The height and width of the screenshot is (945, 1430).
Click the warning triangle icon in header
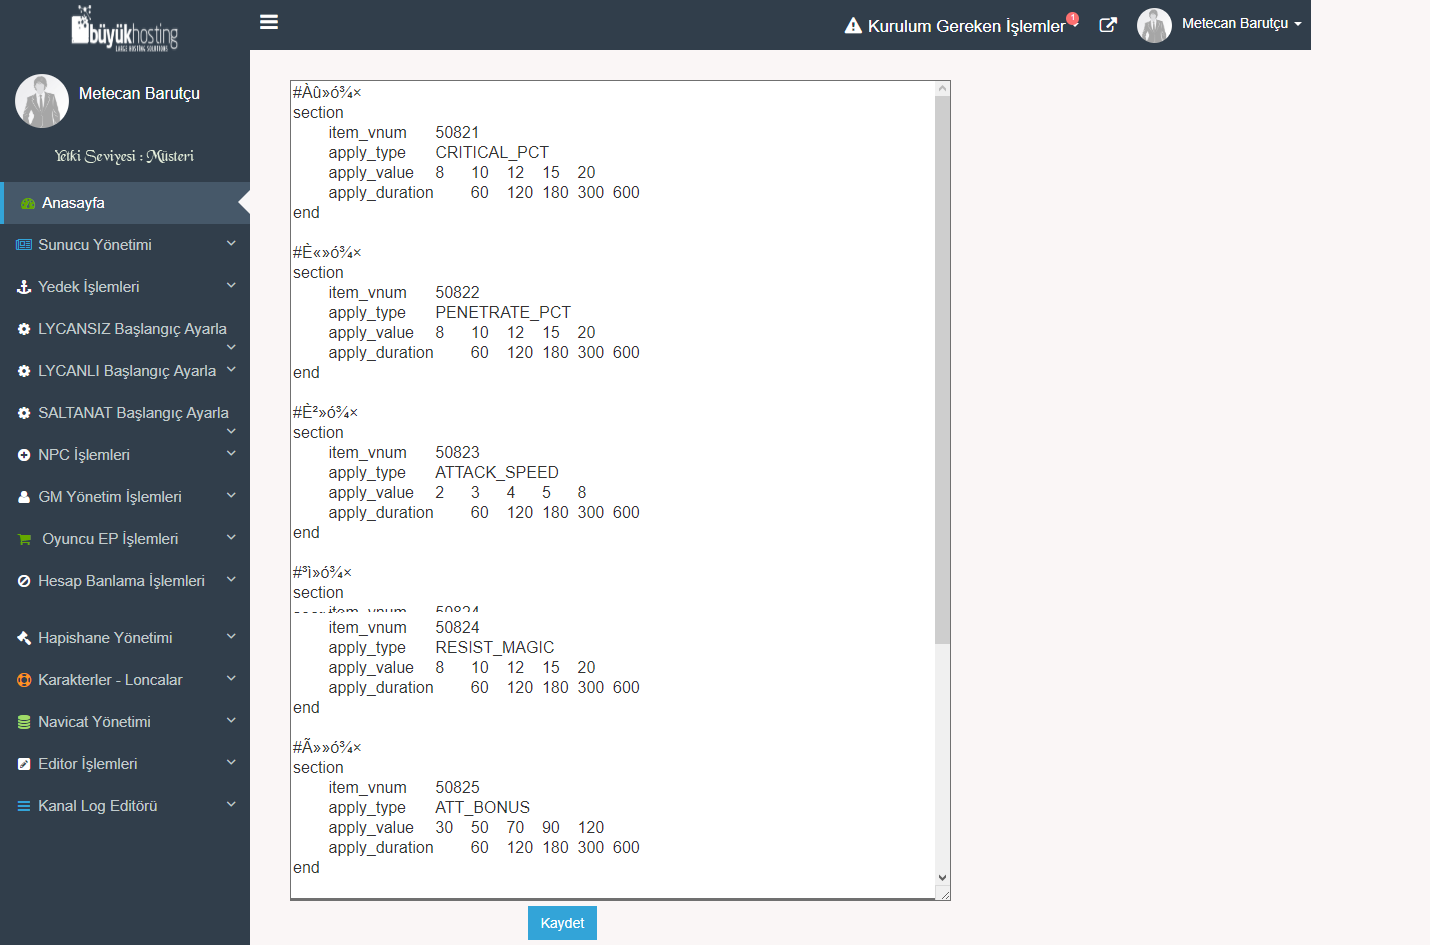[x=853, y=26]
